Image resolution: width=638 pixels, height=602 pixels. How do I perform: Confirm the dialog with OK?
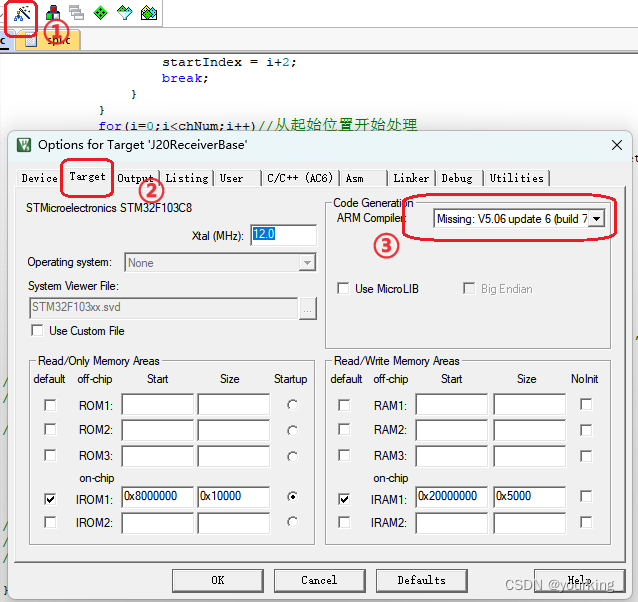[218, 580]
